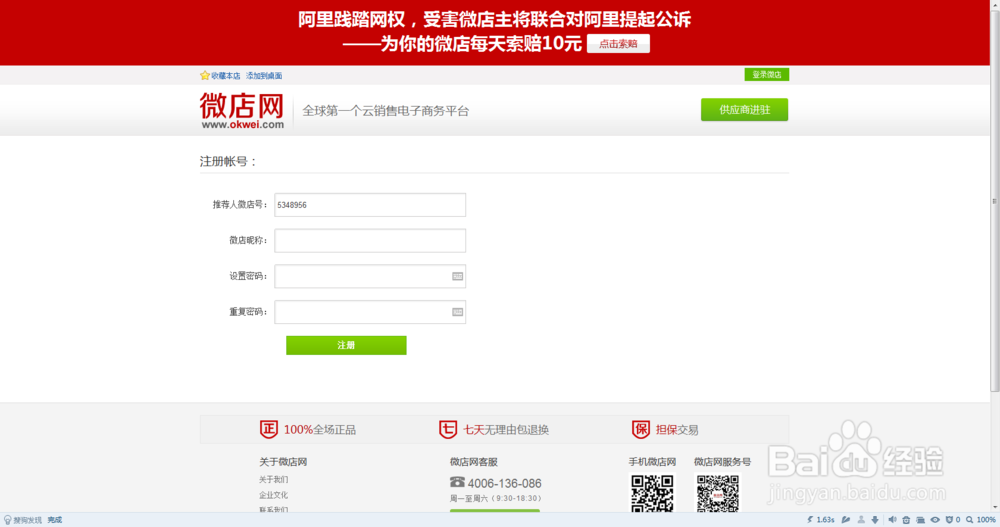Click the telephone icon beside 4006-136-086
This screenshot has height=527, width=1000.
[x=457, y=482]
